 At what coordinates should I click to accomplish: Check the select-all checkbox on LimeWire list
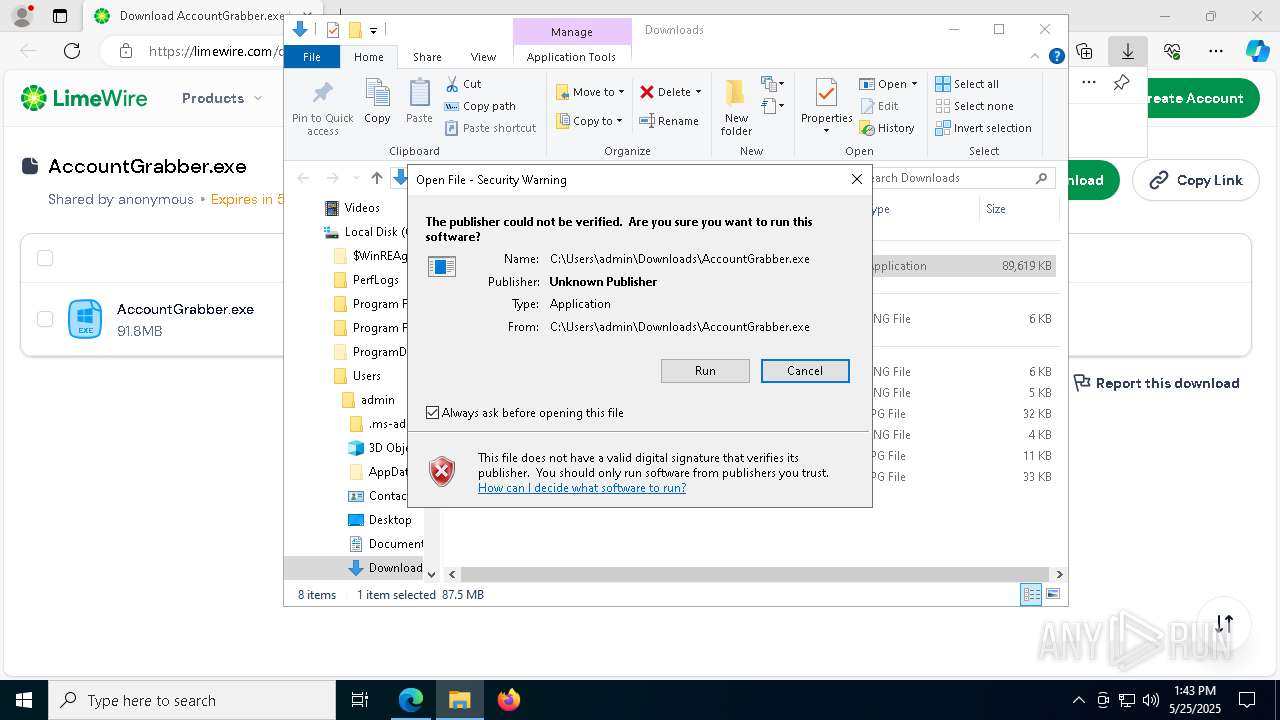(45, 259)
